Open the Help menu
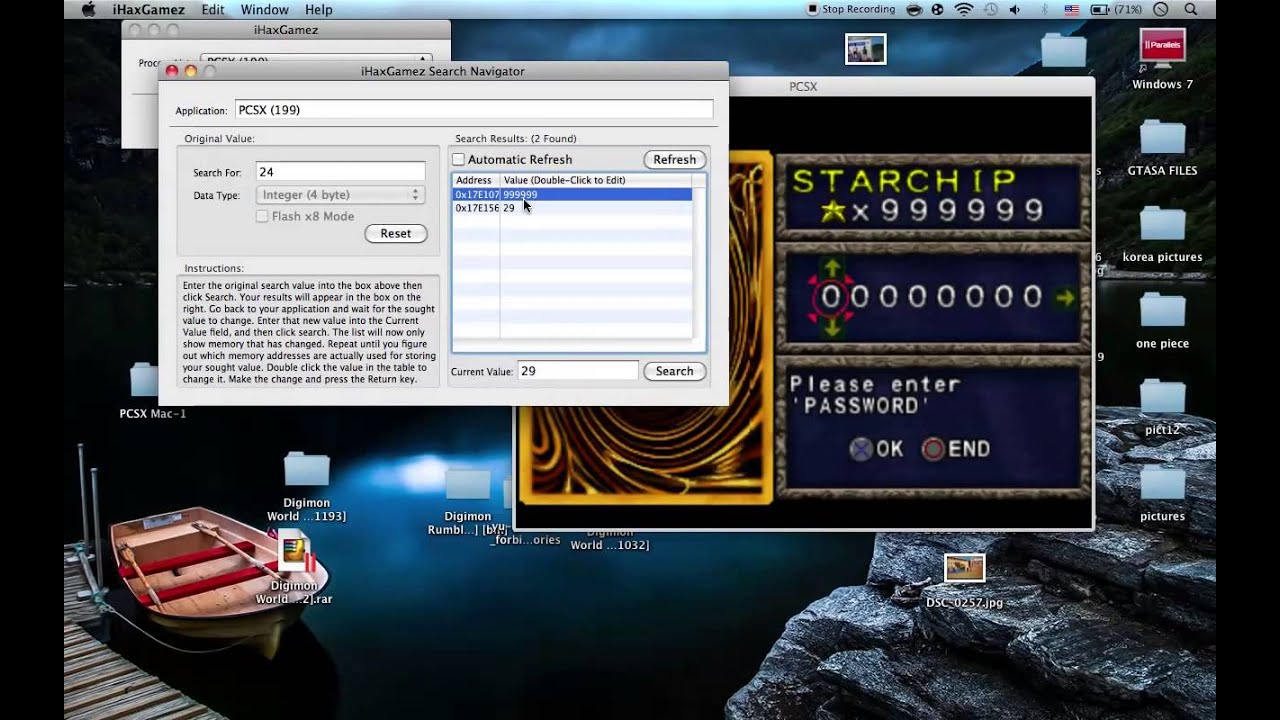 tap(318, 9)
